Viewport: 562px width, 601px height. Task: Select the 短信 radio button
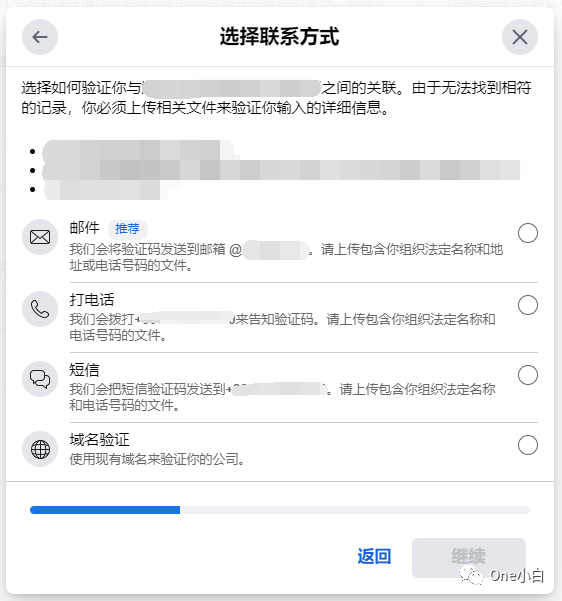527,375
